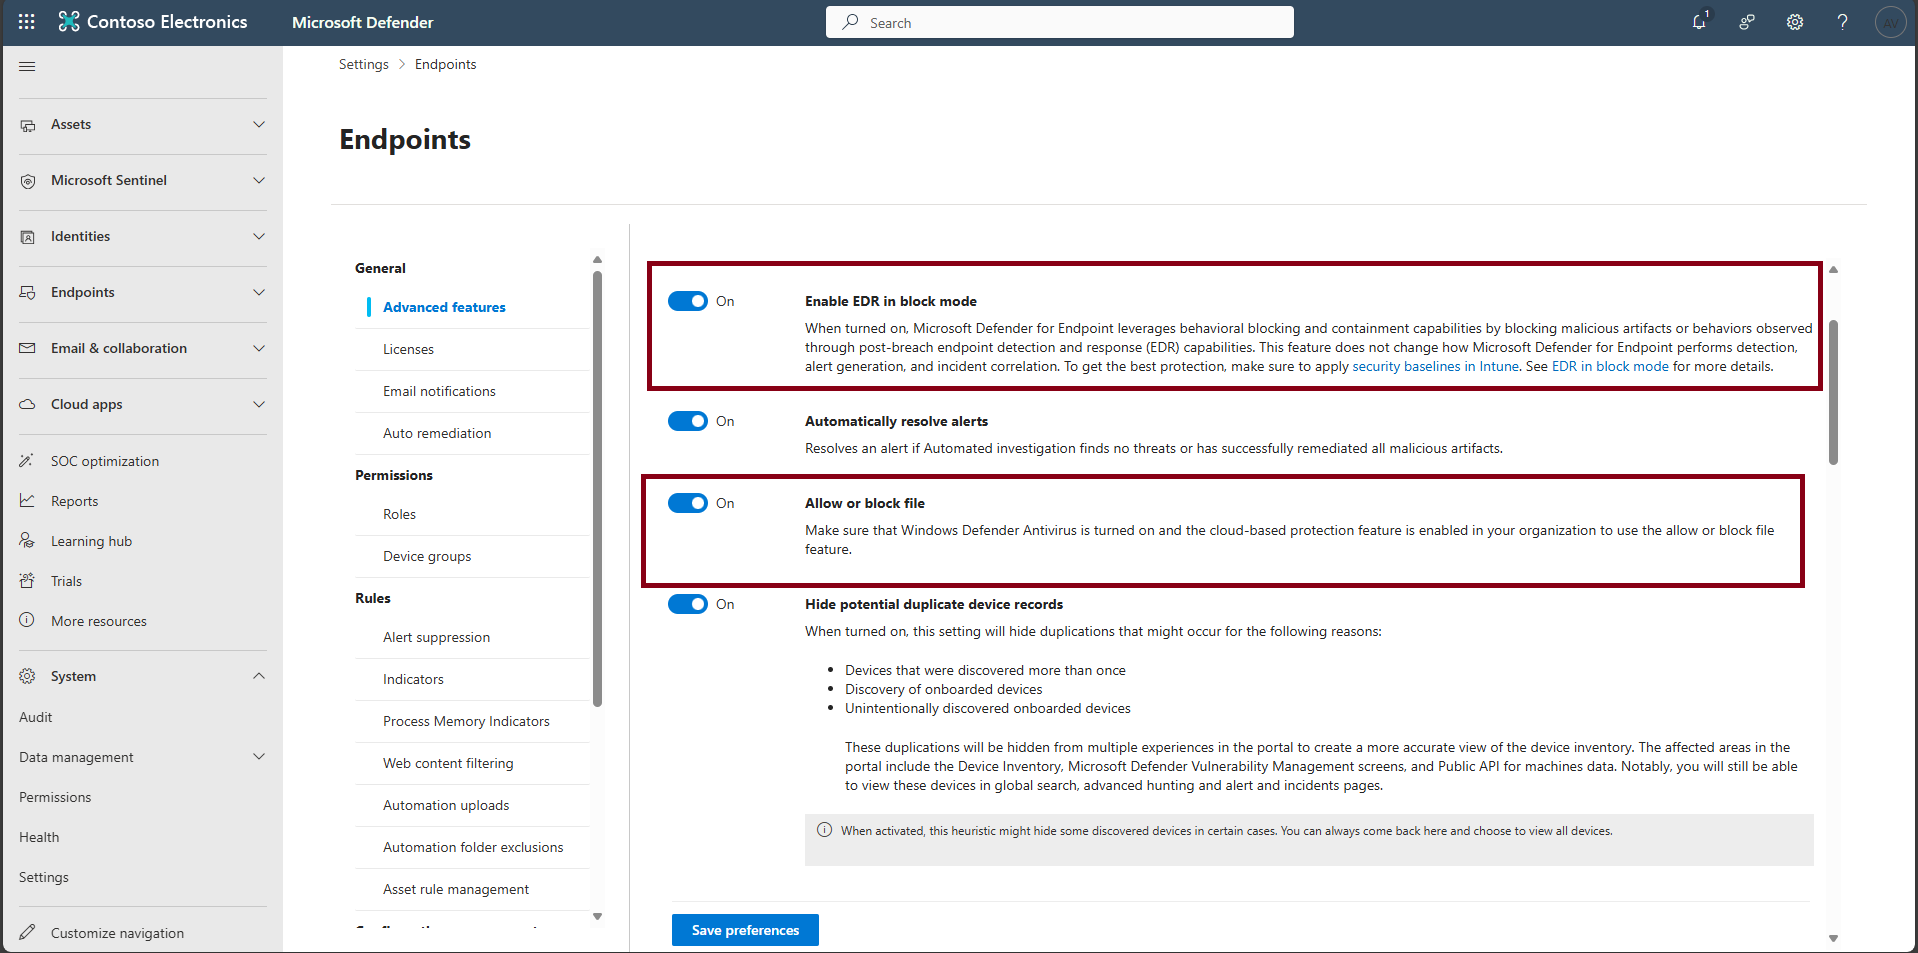Image resolution: width=1918 pixels, height=953 pixels.
Task: Expand the Endpoints chevron in sidebar
Action: point(259,292)
